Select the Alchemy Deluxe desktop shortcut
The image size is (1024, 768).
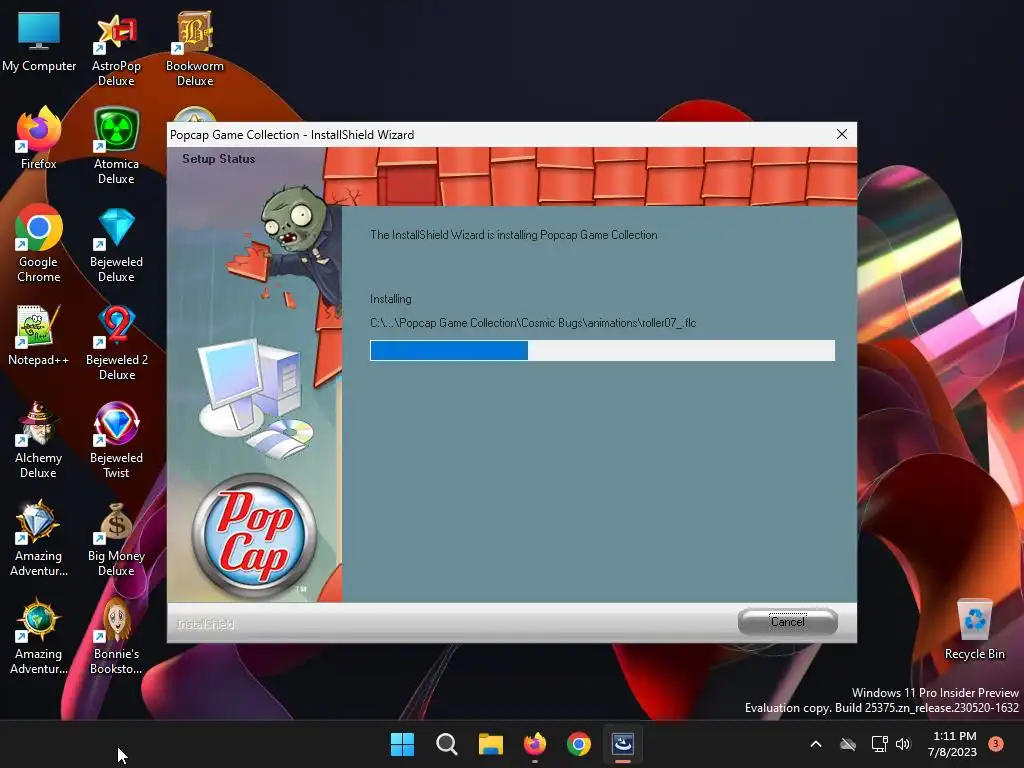tap(39, 440)
